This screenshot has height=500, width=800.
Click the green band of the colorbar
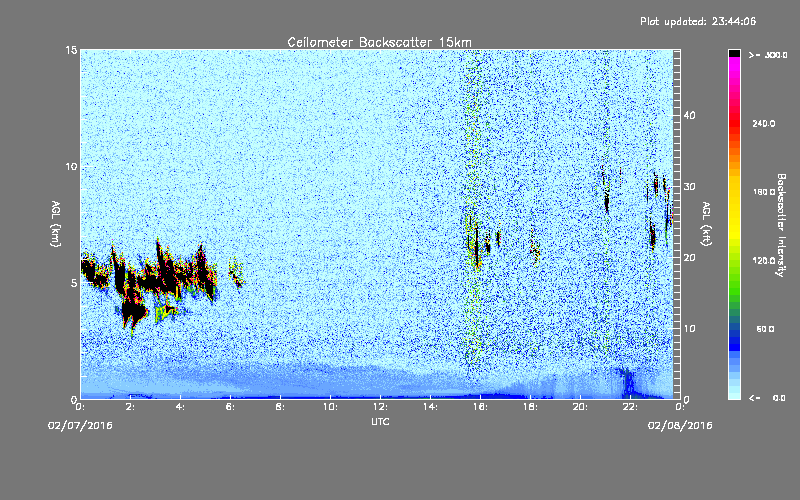[x=734, y=276]
